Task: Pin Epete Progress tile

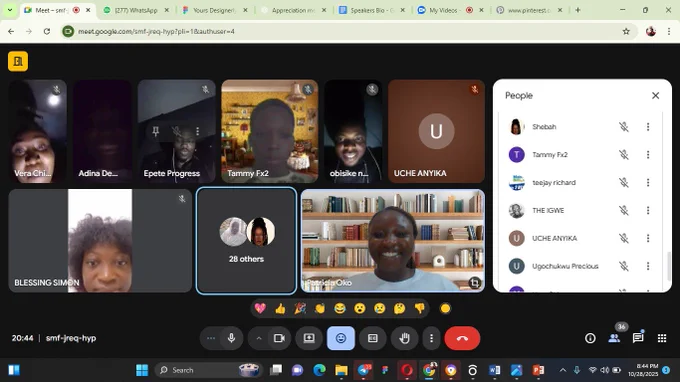Action: pos(156,131)
